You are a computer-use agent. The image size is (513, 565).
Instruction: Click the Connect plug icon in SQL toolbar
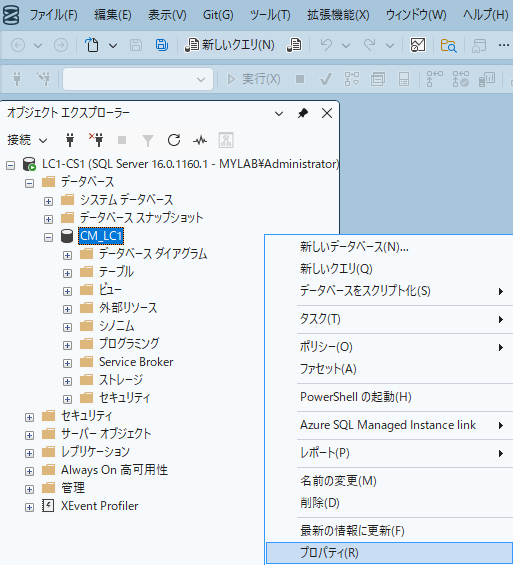pos(17,79)
